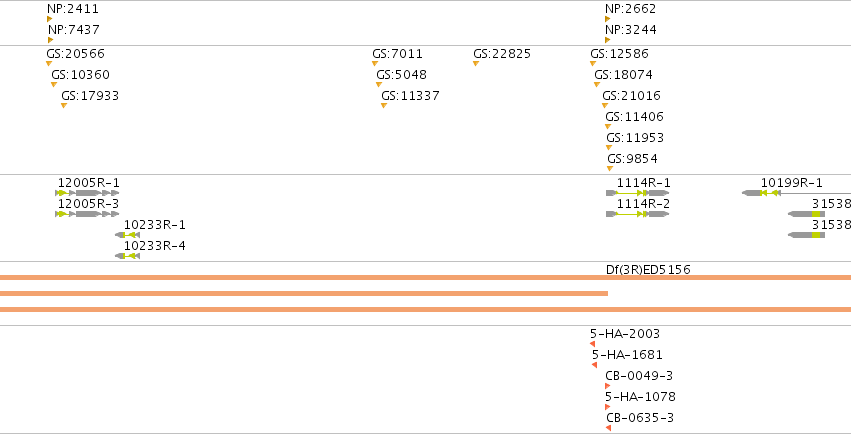Viewport: 851px width, 434px height.
Task: Click the GS:11406 triangle marker
Action: tap(608, 126)
